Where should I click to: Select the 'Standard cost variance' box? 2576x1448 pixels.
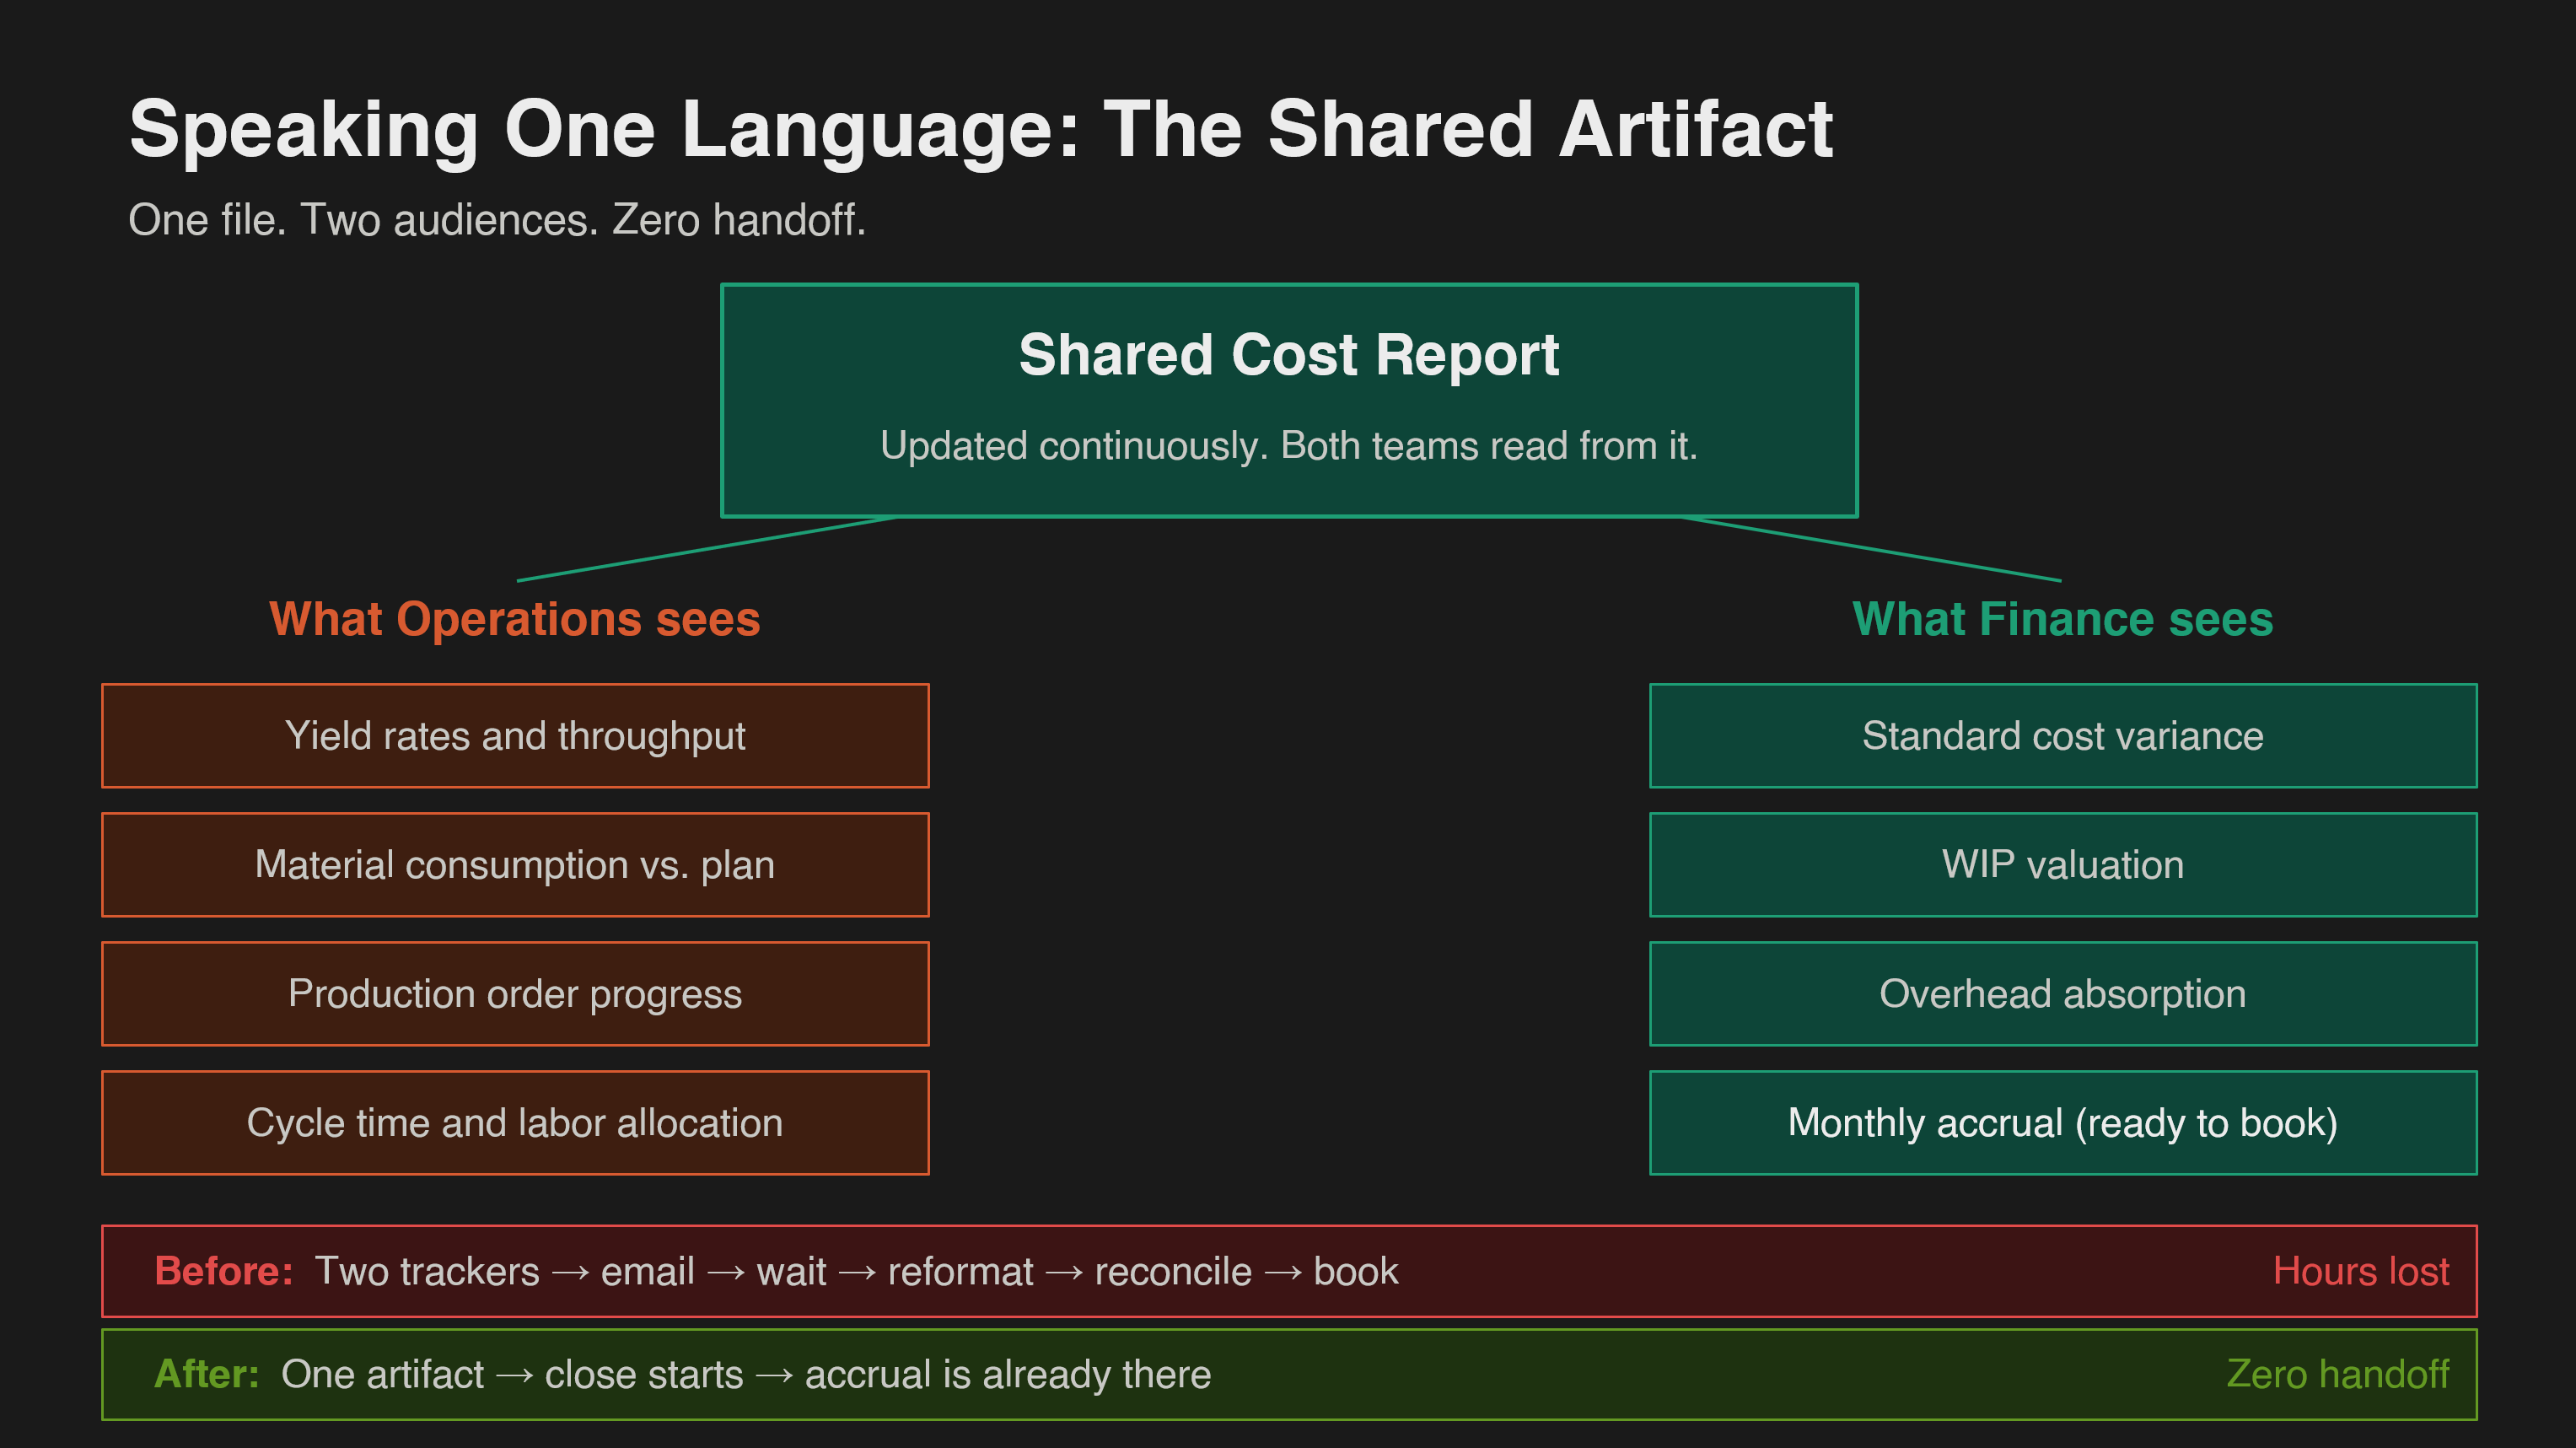click(x=2063, y=736)
